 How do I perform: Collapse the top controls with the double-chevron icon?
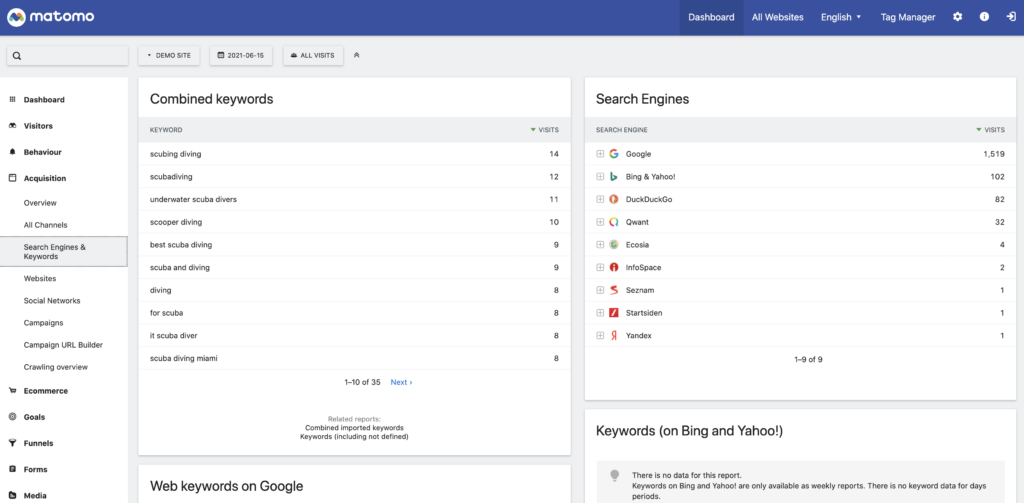point(357,56)
